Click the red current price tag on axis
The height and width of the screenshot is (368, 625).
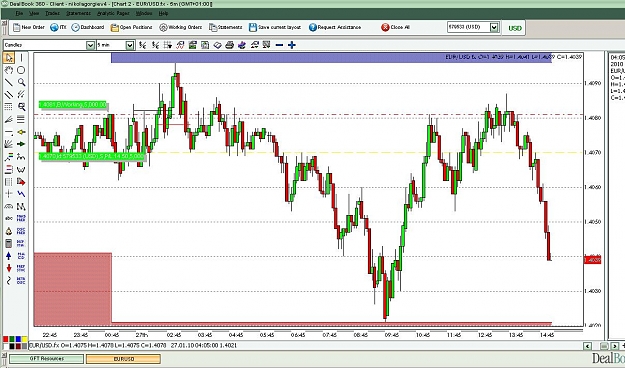(x=592, y=260)
